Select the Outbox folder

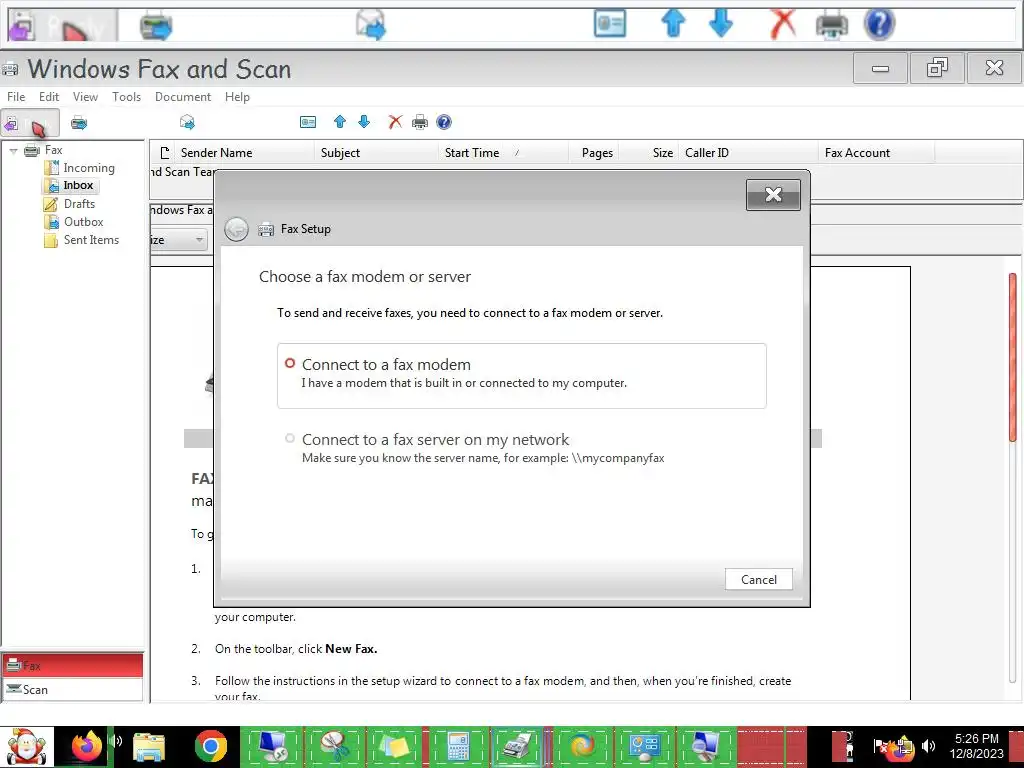(x=74, y=222)
